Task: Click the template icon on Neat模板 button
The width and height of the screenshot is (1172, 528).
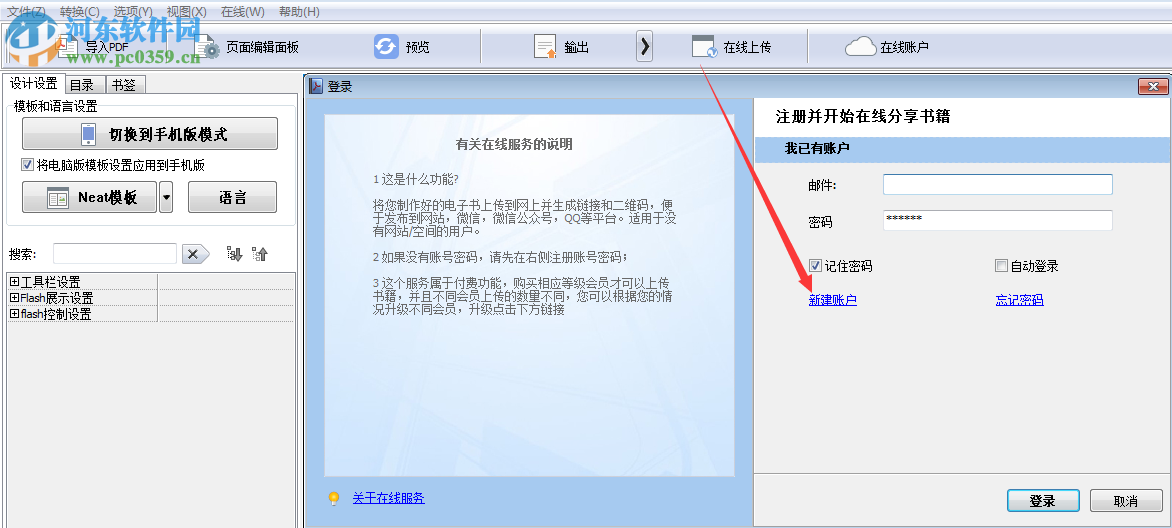Action: click(58, 198)
